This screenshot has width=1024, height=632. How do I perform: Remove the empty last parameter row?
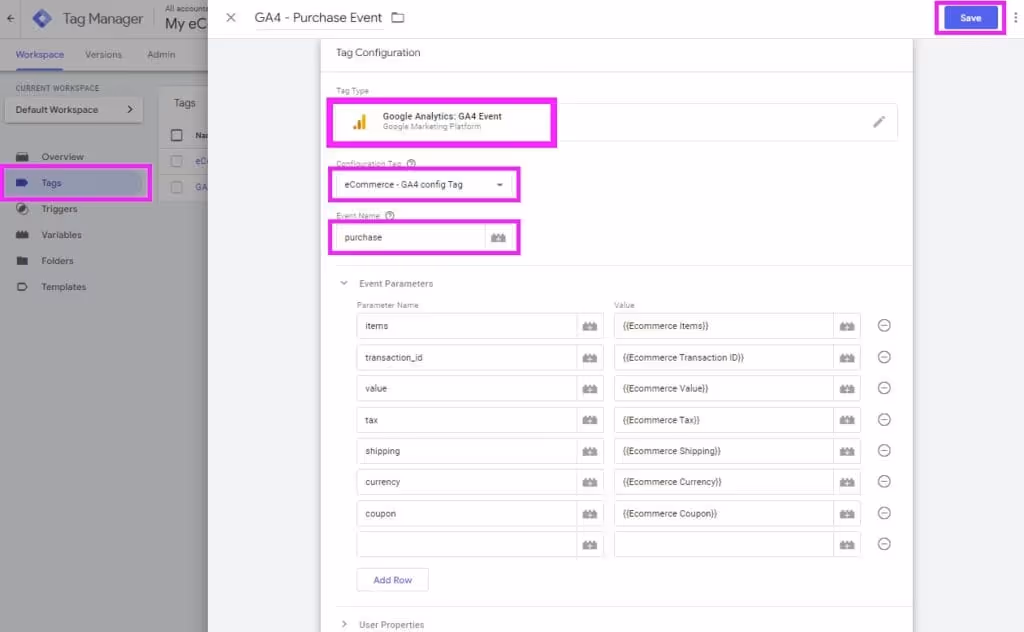tap(884, 544)
